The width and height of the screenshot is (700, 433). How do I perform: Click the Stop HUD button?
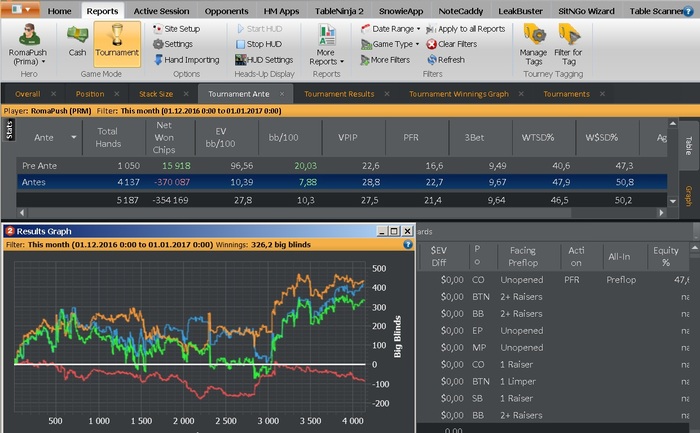[259, 44]
